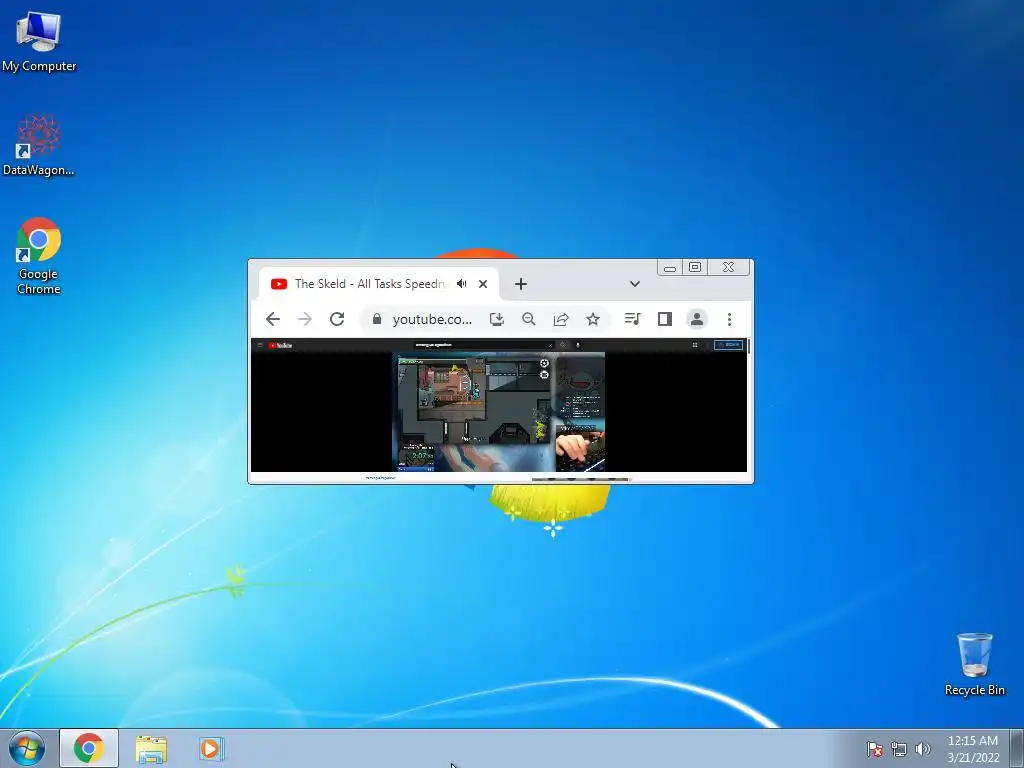Screen dimensions: 1024x768
Task: Open a new Chrome tab
Action: [520, 284]
